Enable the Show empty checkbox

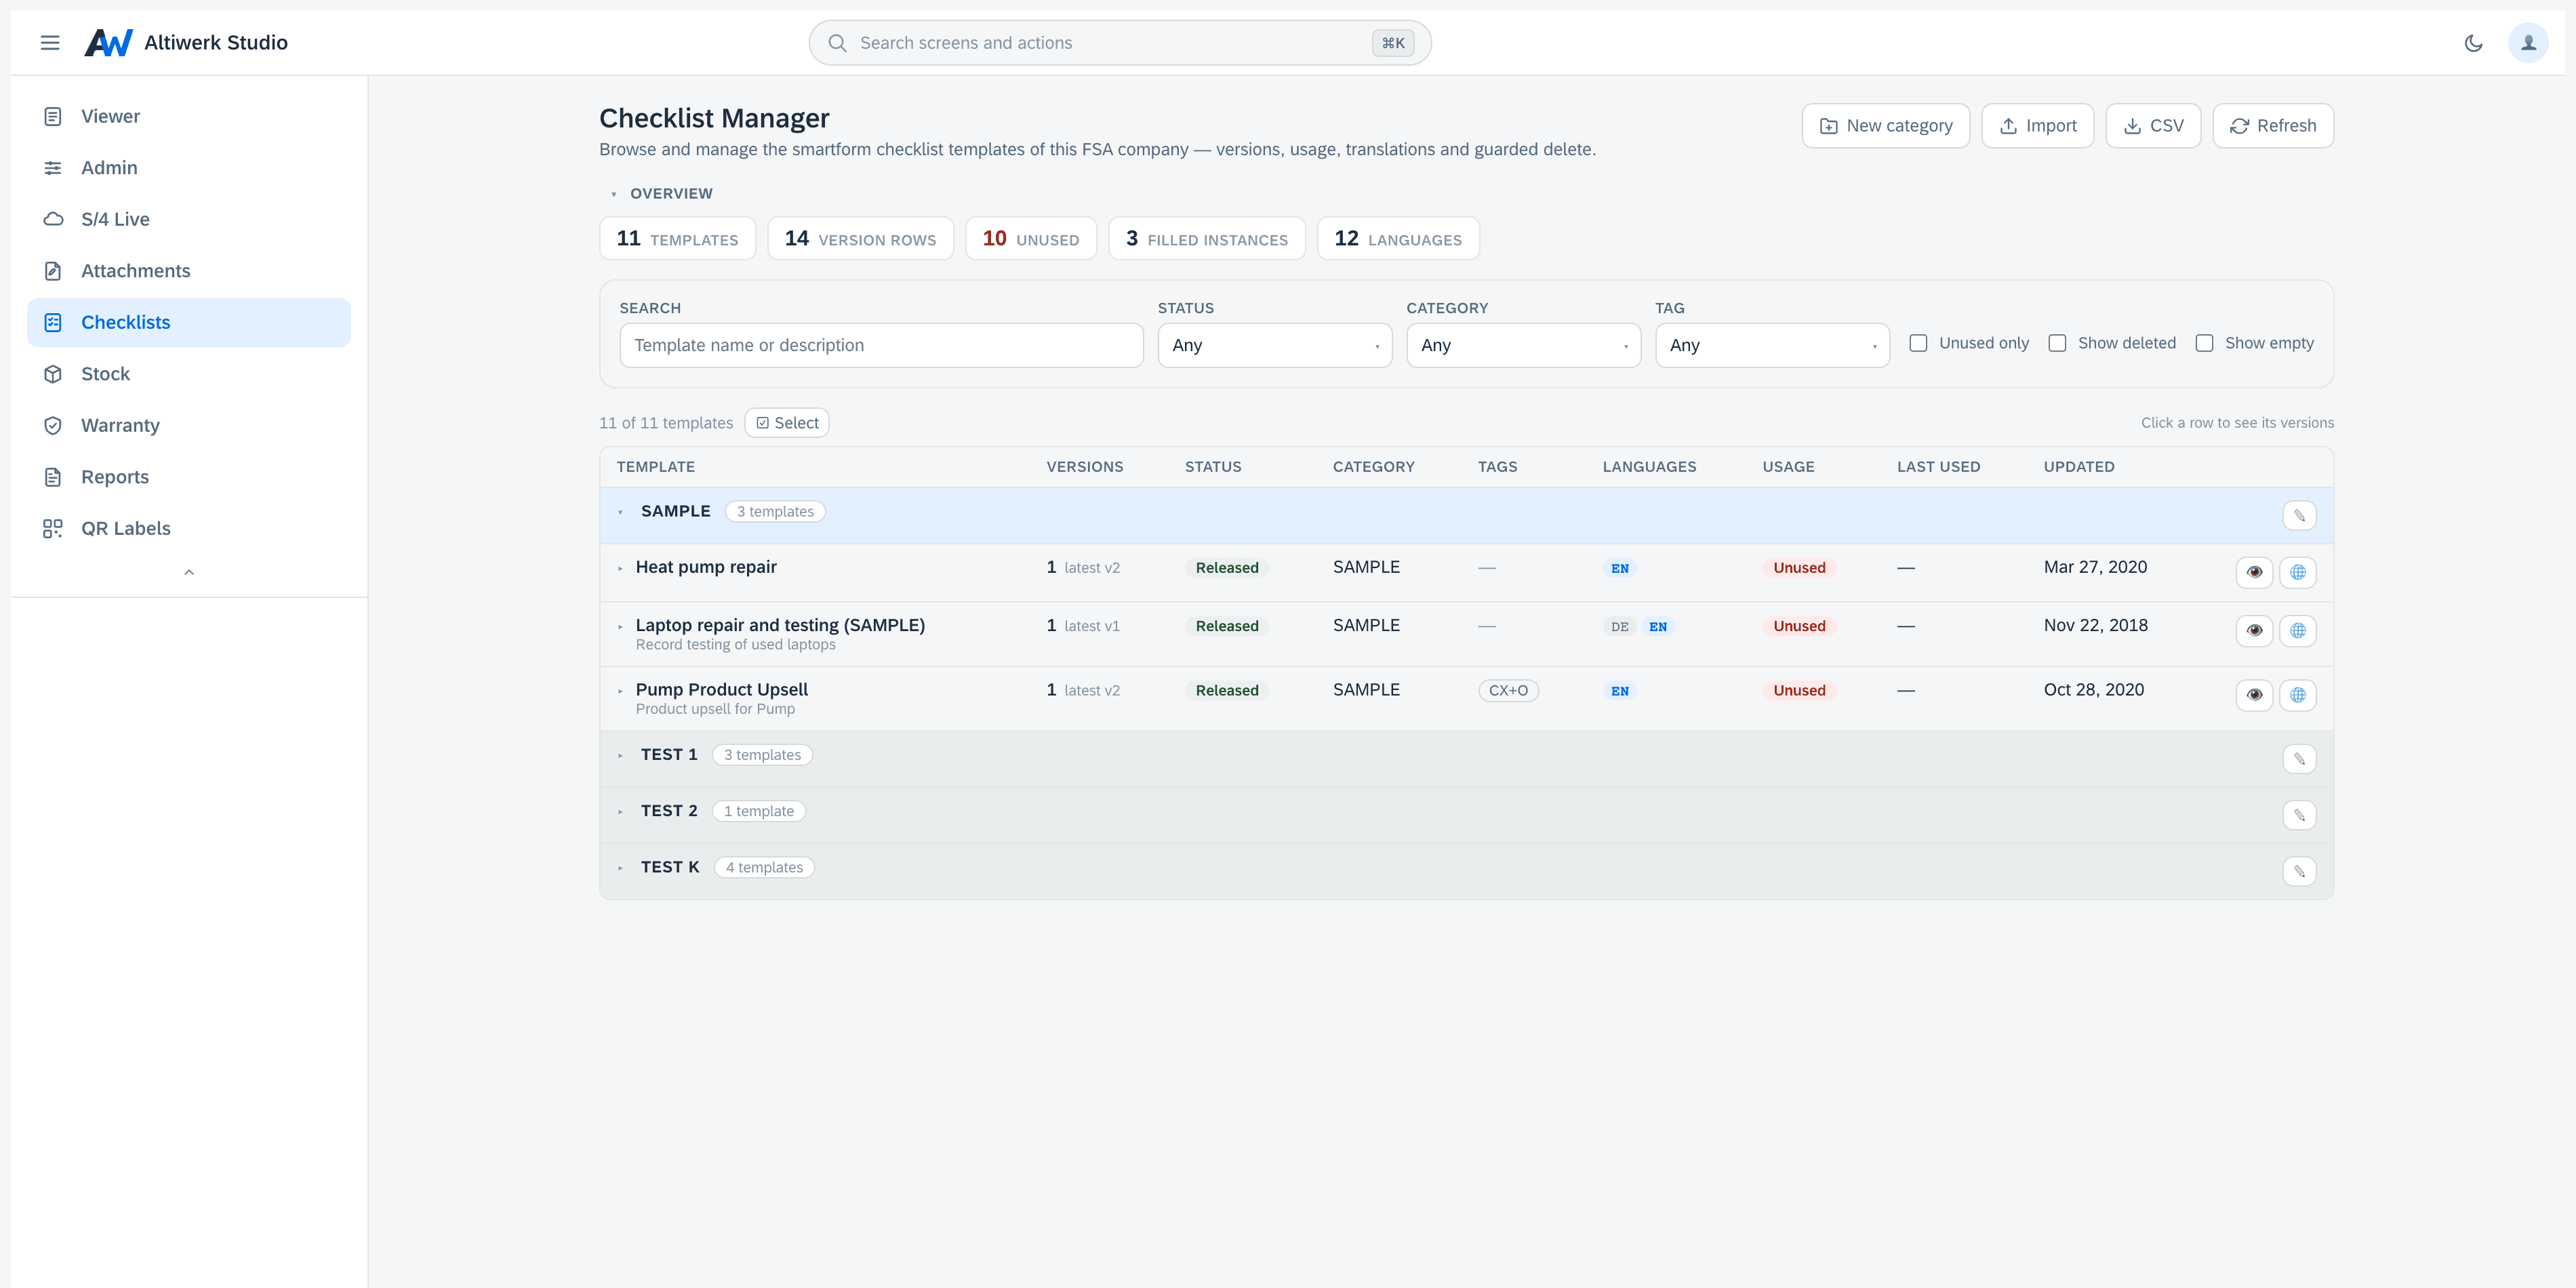(2204, 343)
